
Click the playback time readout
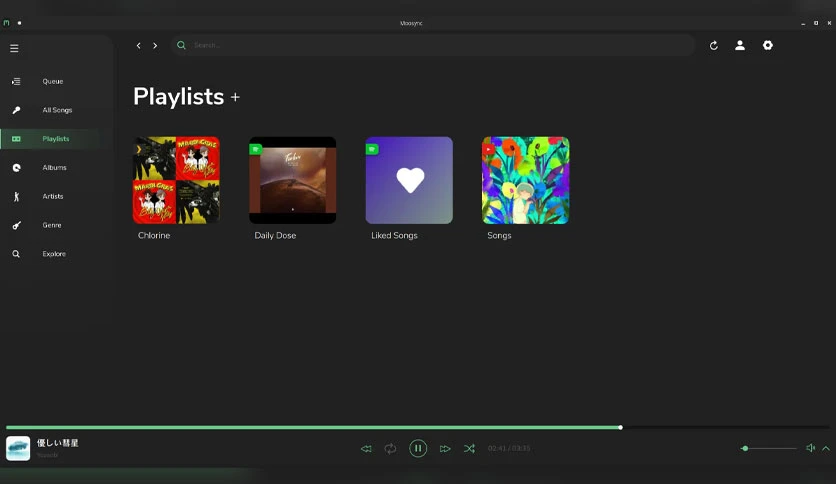pos(509,448)
